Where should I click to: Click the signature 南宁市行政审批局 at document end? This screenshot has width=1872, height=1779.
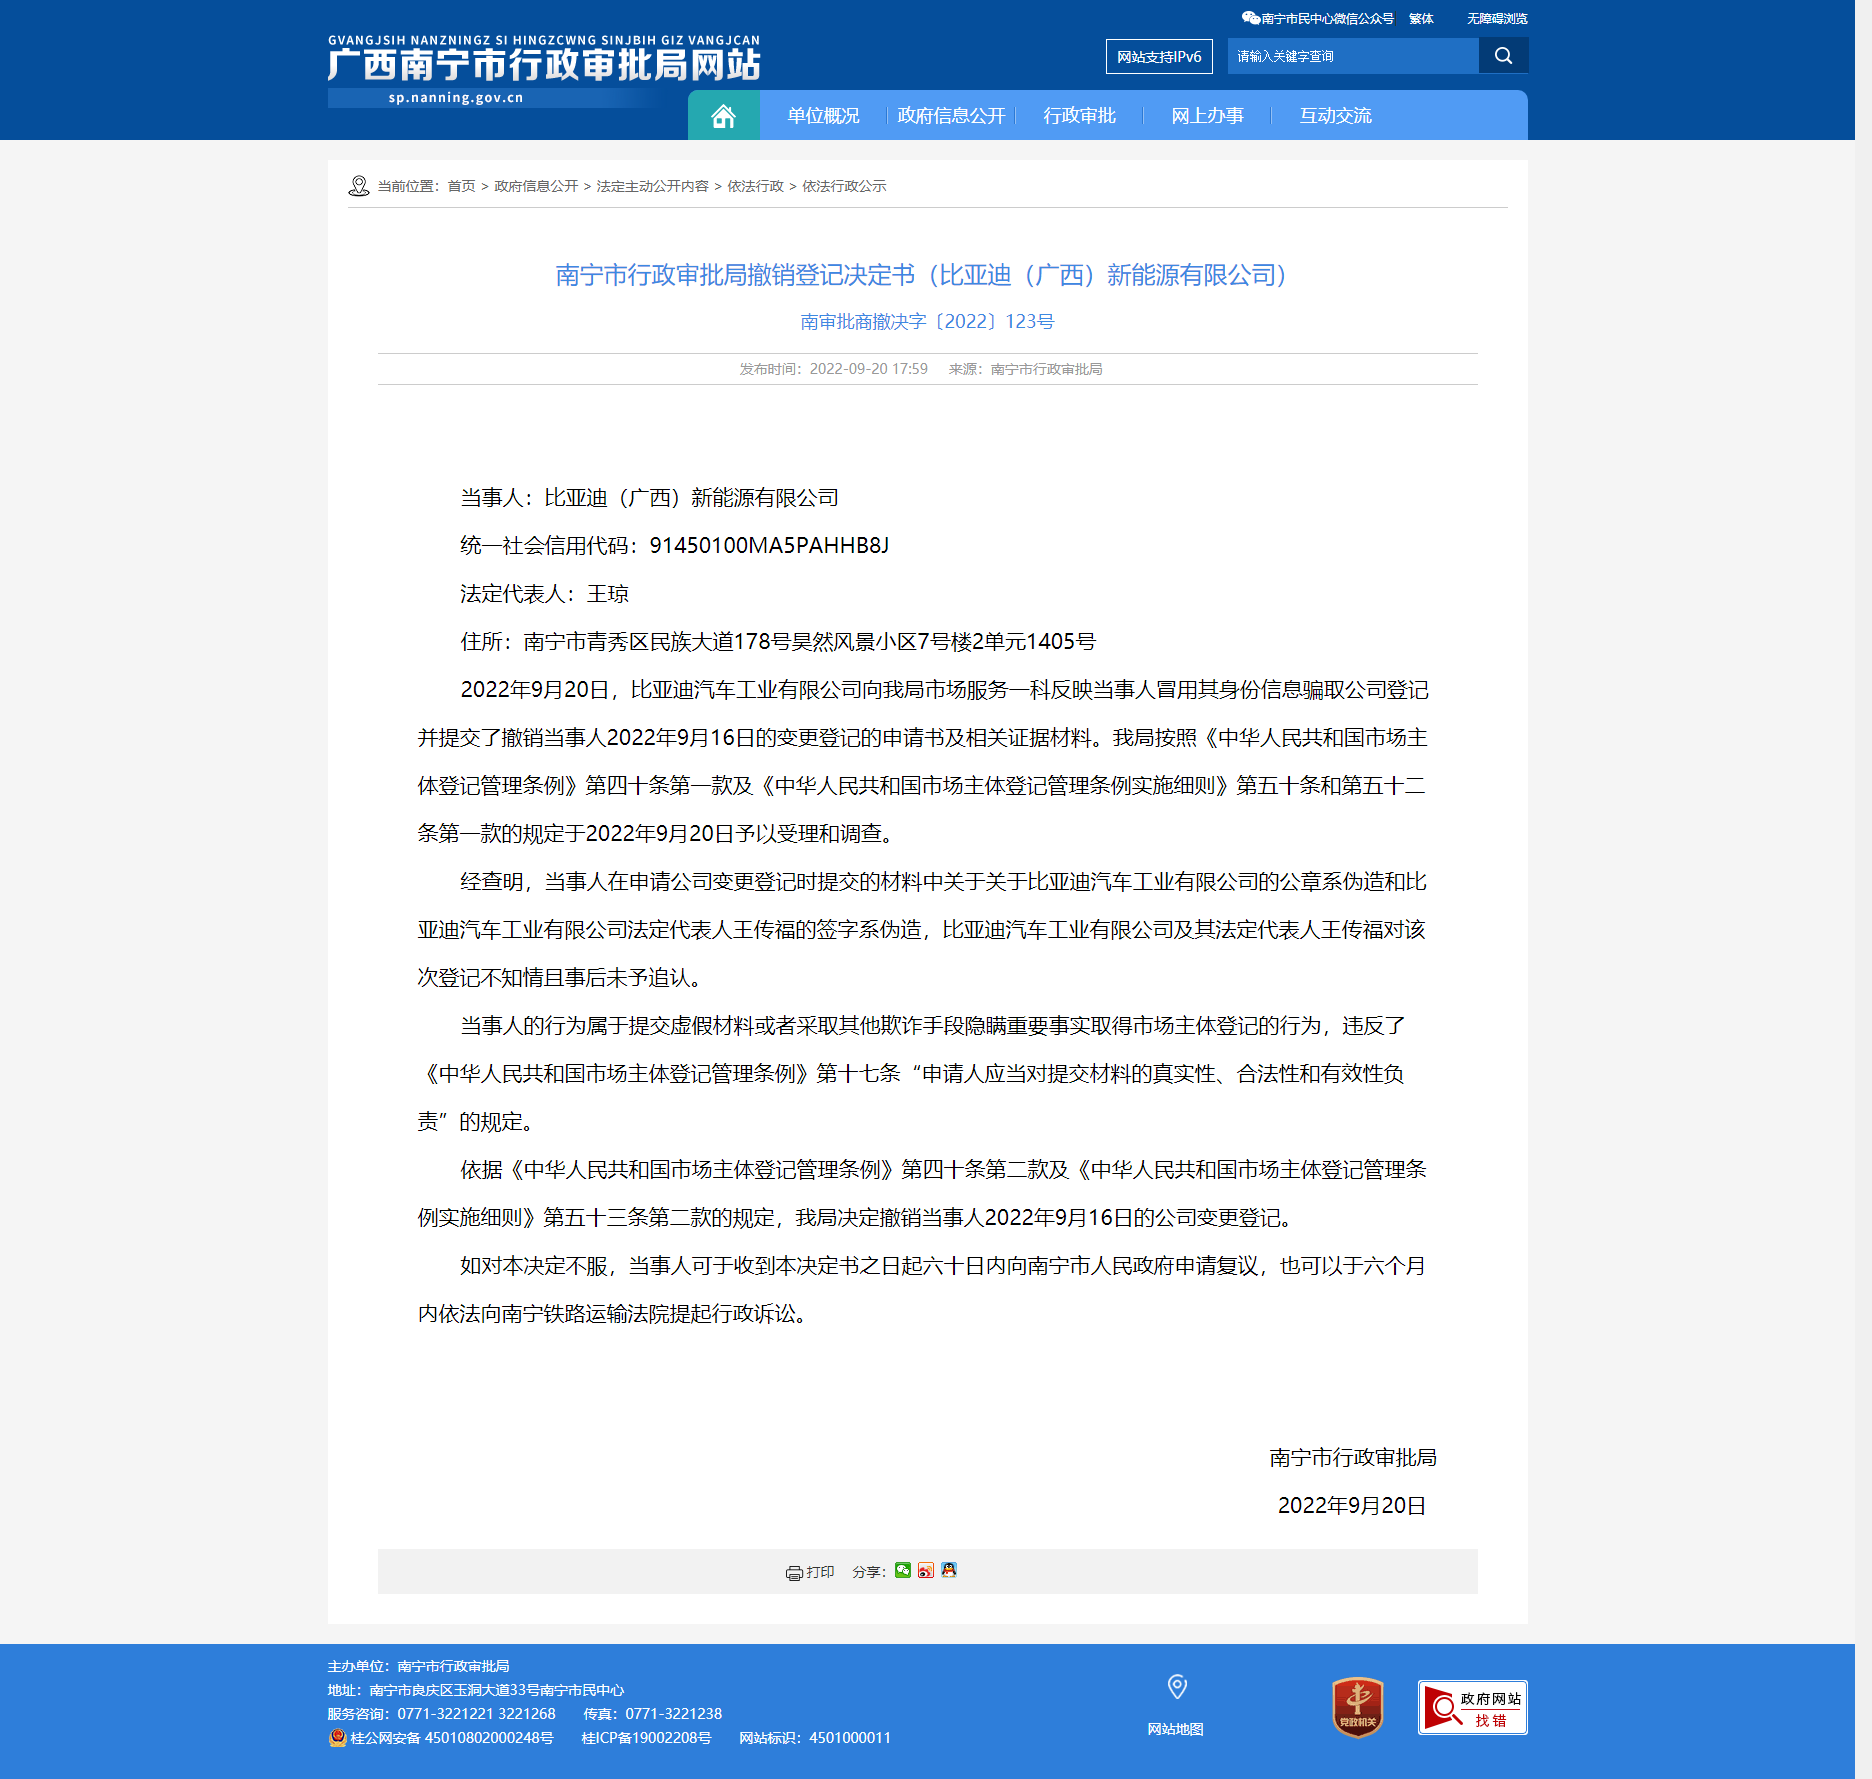click(1353, 1457)
